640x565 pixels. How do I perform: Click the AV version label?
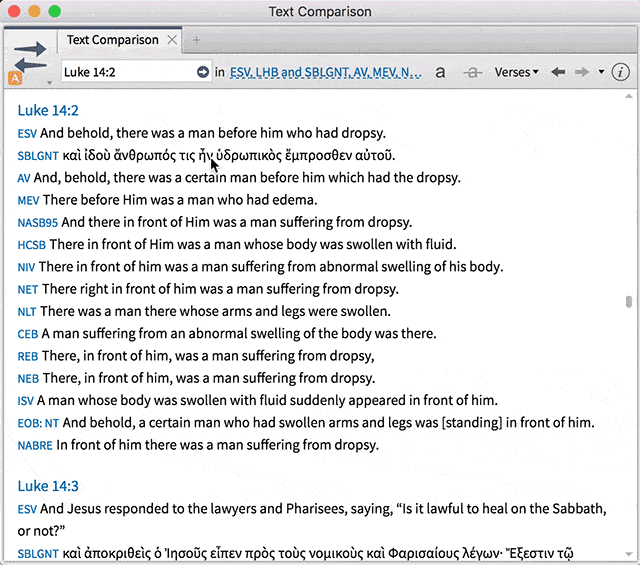[x=24, y=178]
